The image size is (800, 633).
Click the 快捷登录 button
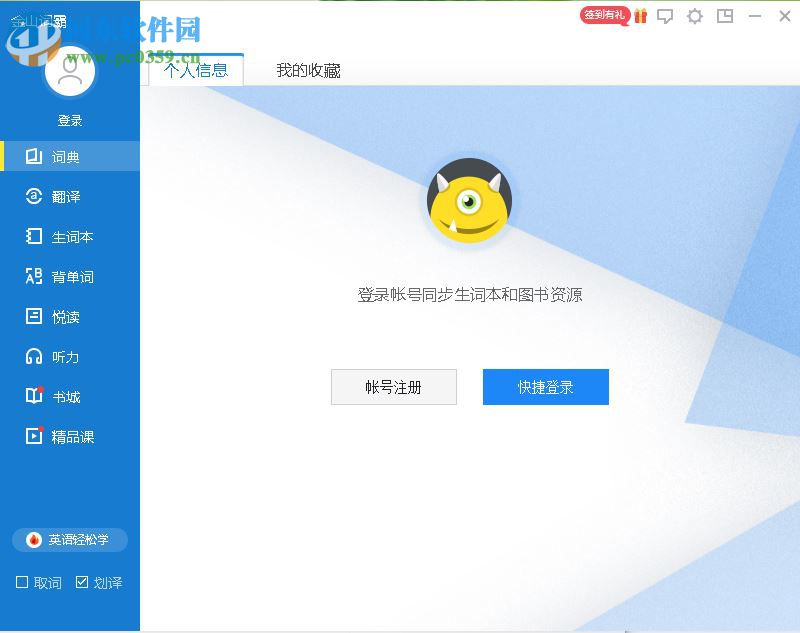pos(546,387)
